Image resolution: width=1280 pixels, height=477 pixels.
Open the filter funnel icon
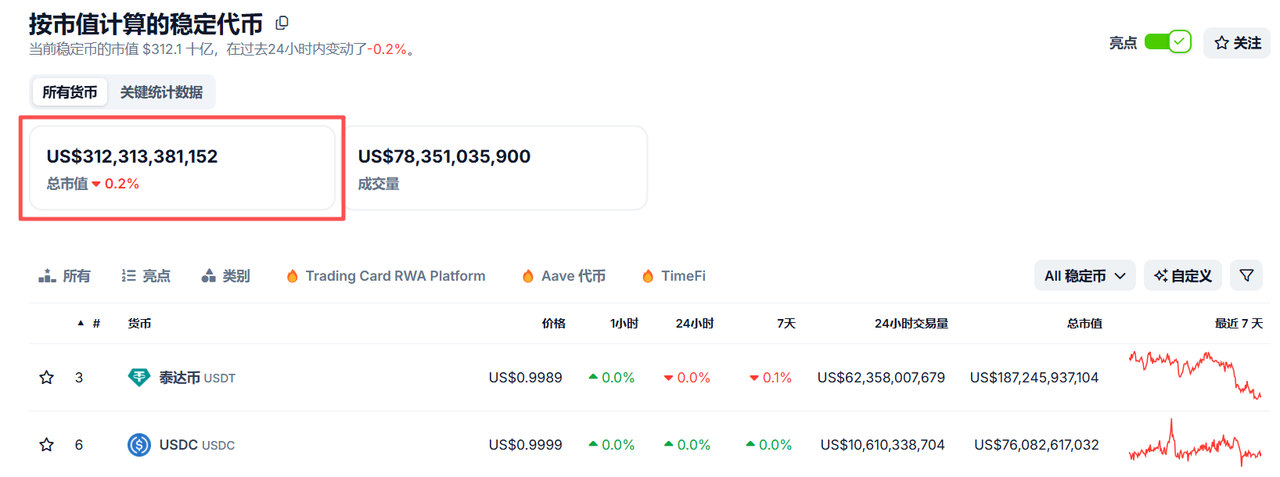pyautogui.click(x=1246, y=275)
